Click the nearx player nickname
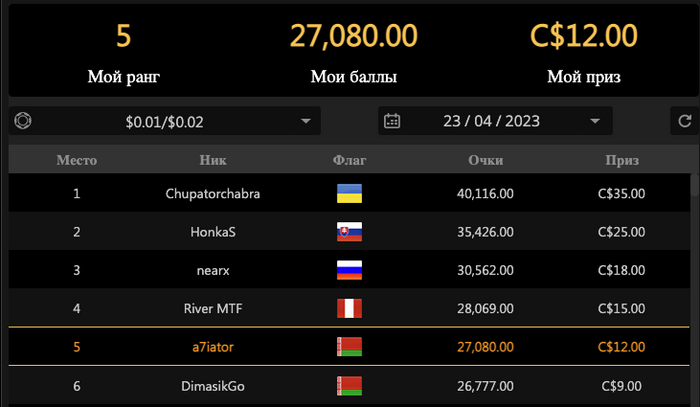The height and width of the screenshot is (407, 700). tap(212, 270)
